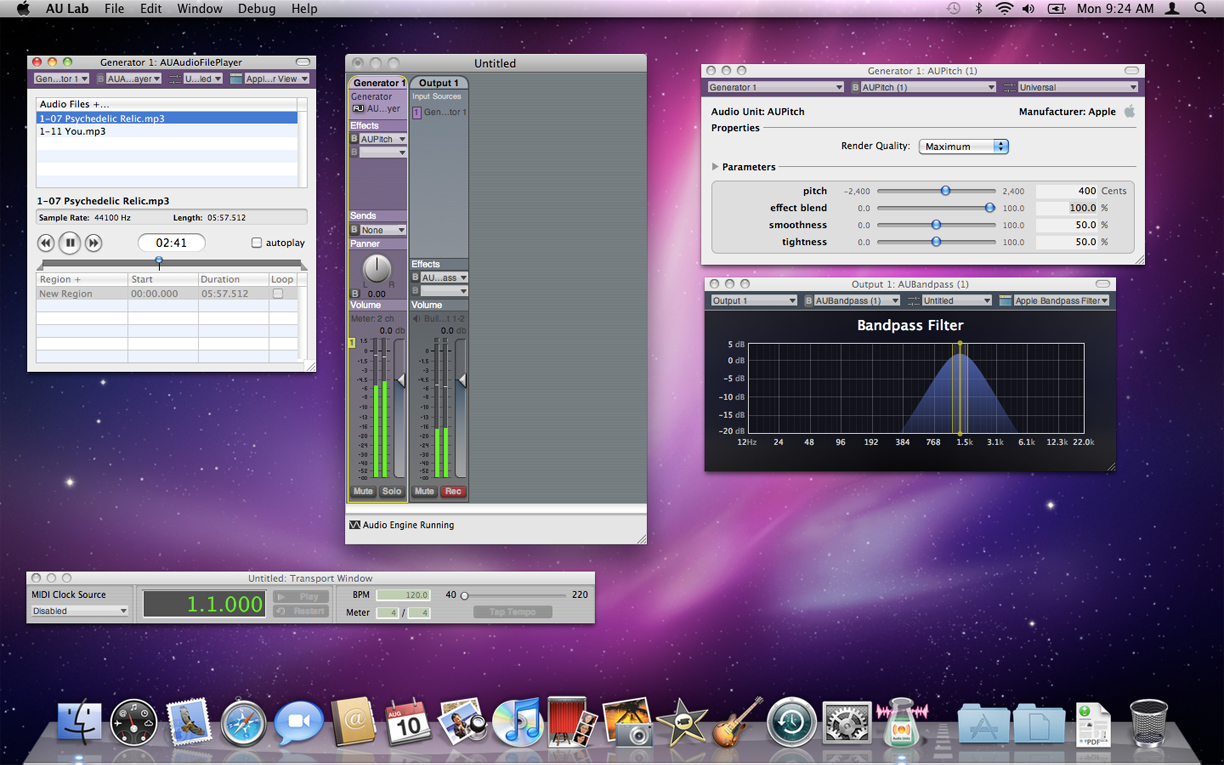The image size is (1224, 765).
Task: Click the speaker icon on the Output 1 channel
Action: tap(417, 319)
